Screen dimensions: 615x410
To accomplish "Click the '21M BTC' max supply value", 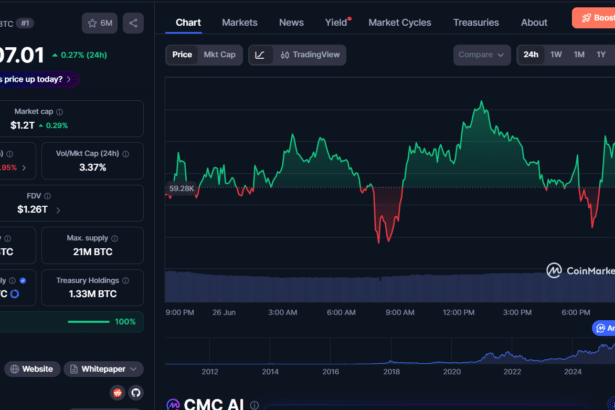I will [x=93, y=252].
